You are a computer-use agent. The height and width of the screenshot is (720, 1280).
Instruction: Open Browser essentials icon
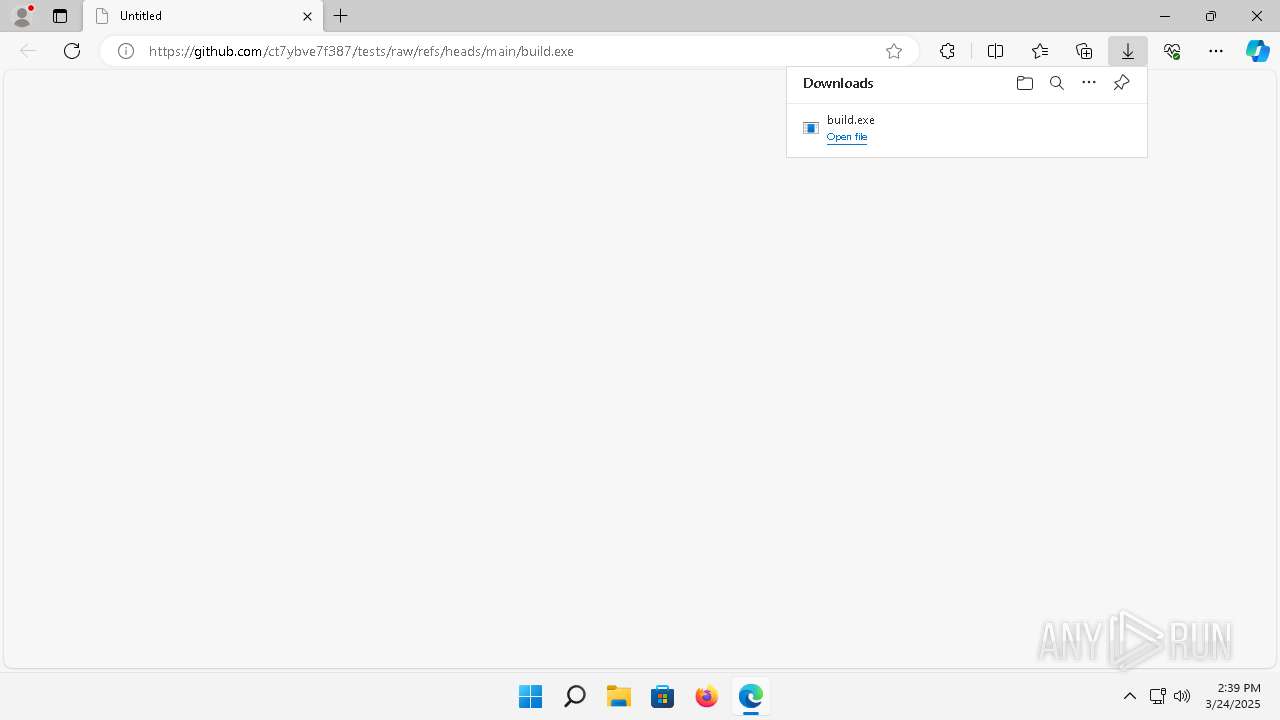point(1172,51)
